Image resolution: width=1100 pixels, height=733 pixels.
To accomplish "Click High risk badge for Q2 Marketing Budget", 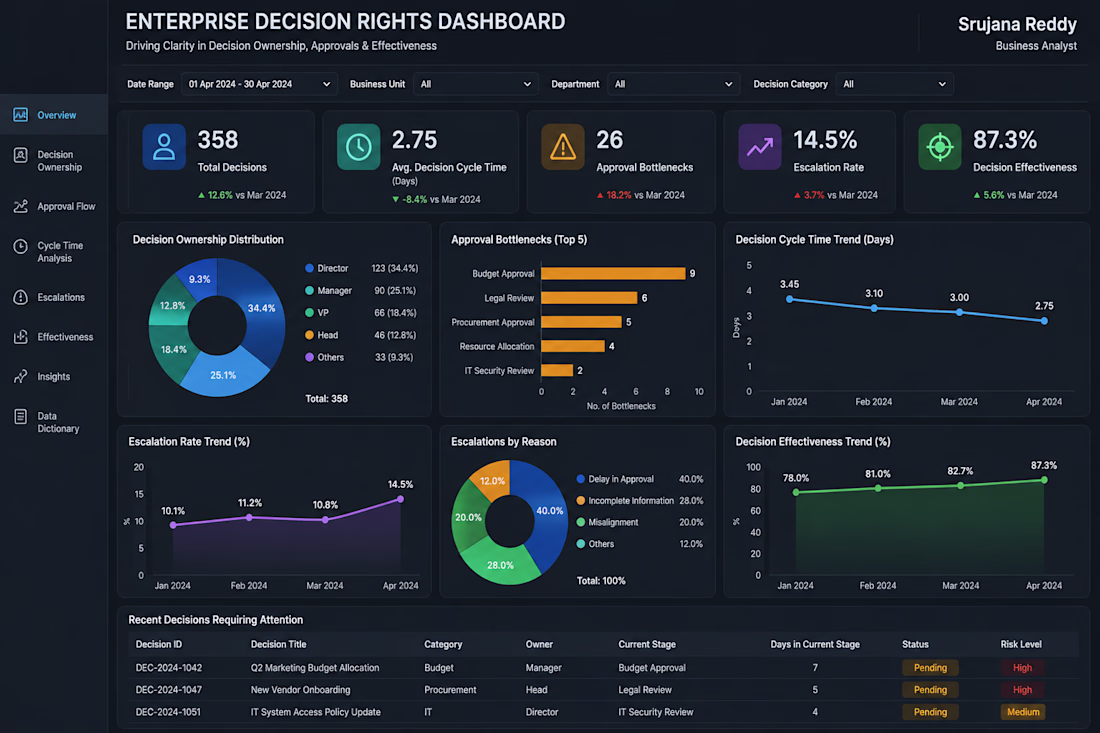I will [x=1022, y=668].
